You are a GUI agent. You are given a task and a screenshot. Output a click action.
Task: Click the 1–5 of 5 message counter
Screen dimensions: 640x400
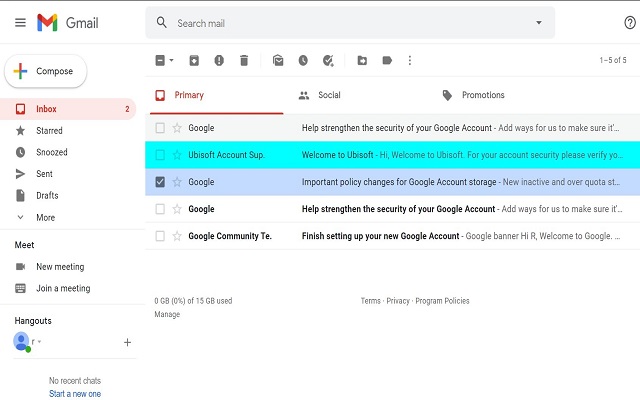(613, 60)
